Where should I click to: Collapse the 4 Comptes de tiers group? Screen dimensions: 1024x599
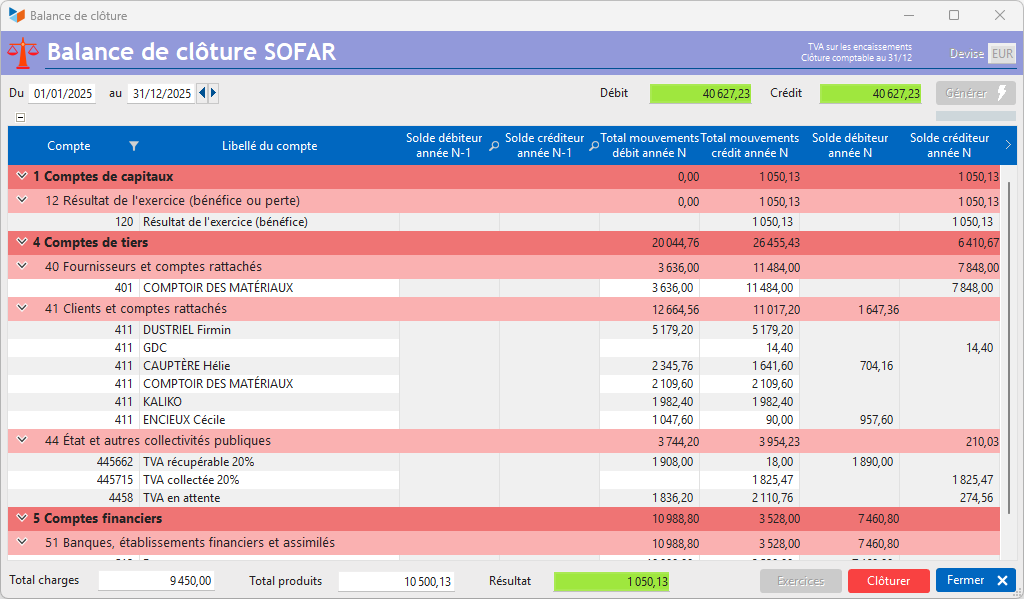click(x=21, y=242)
